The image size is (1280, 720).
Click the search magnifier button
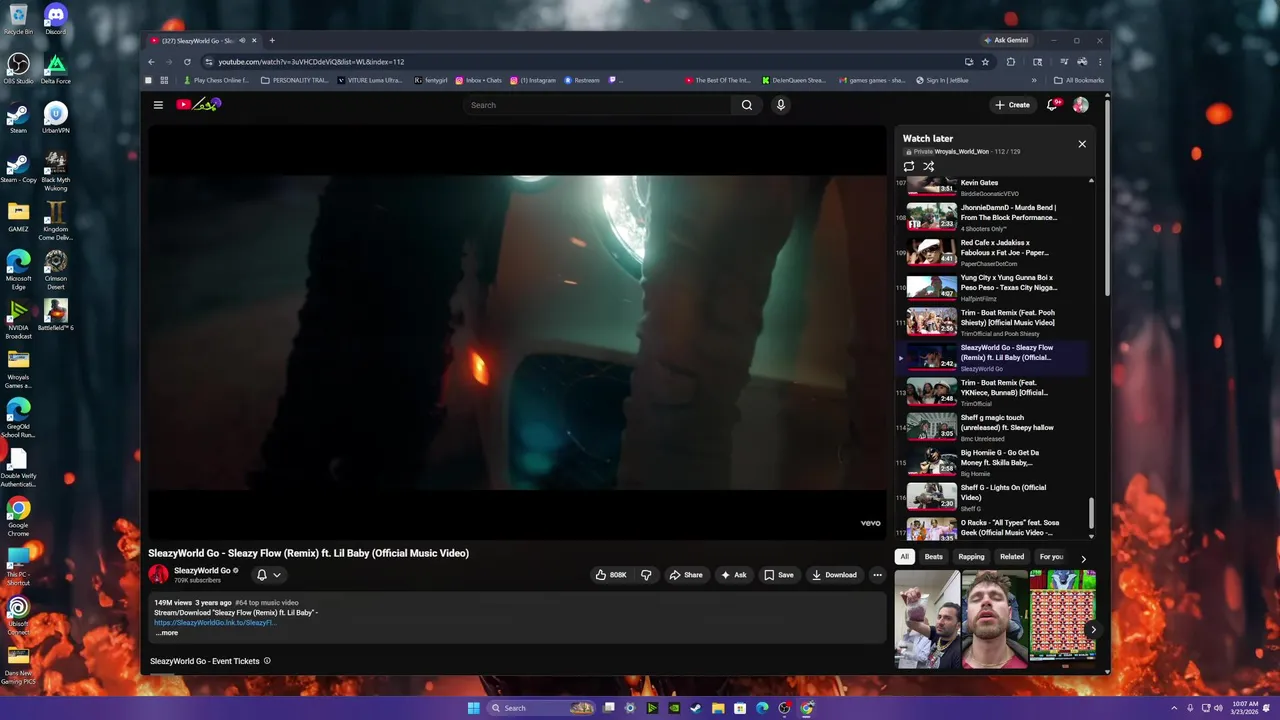point(747,105)
